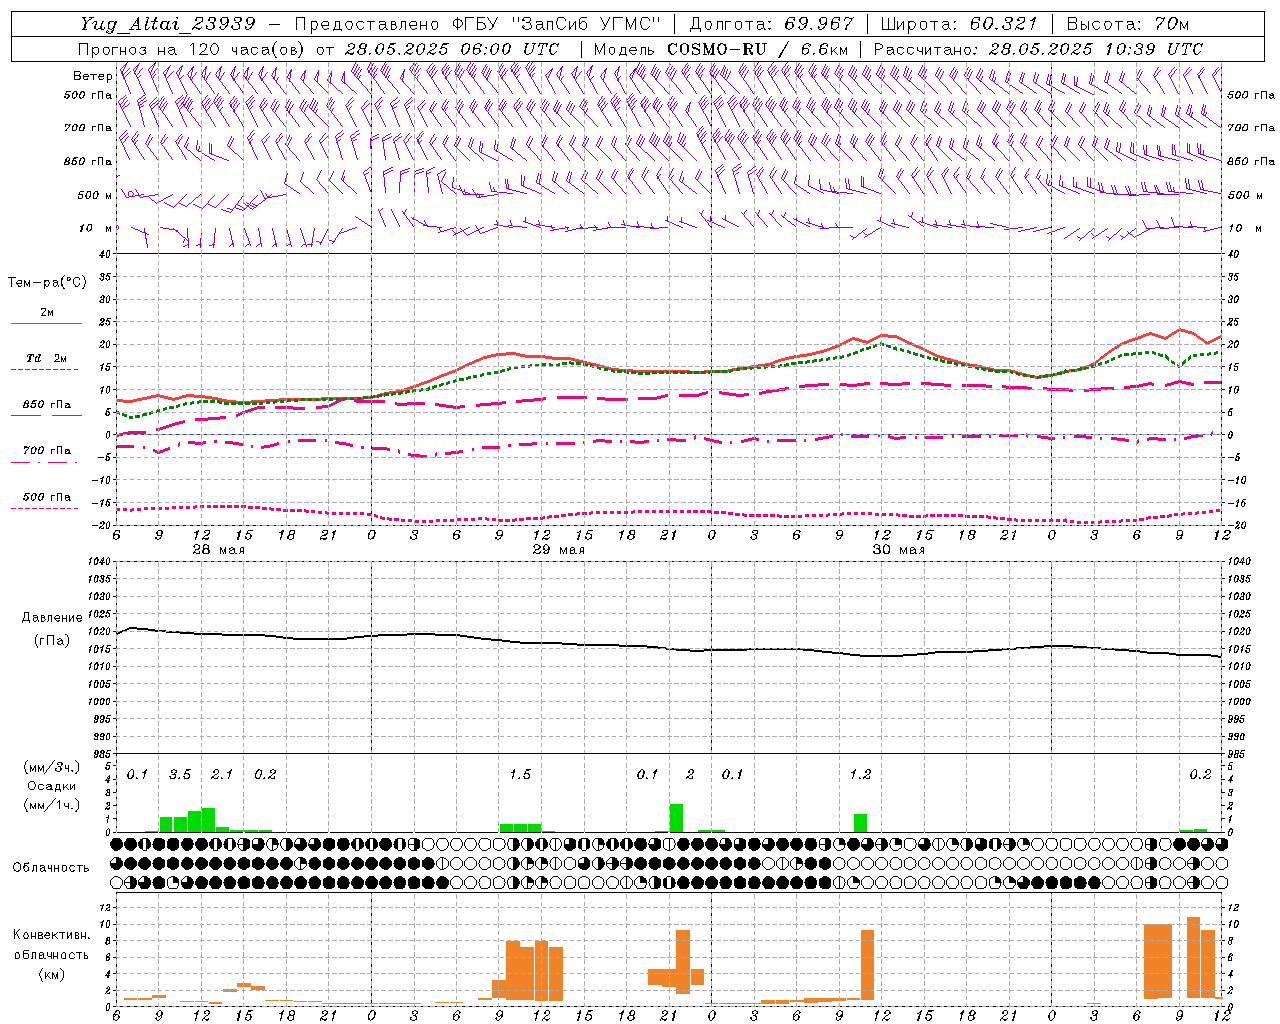Click the Облачность cloudiness label

tap(51, 868)
